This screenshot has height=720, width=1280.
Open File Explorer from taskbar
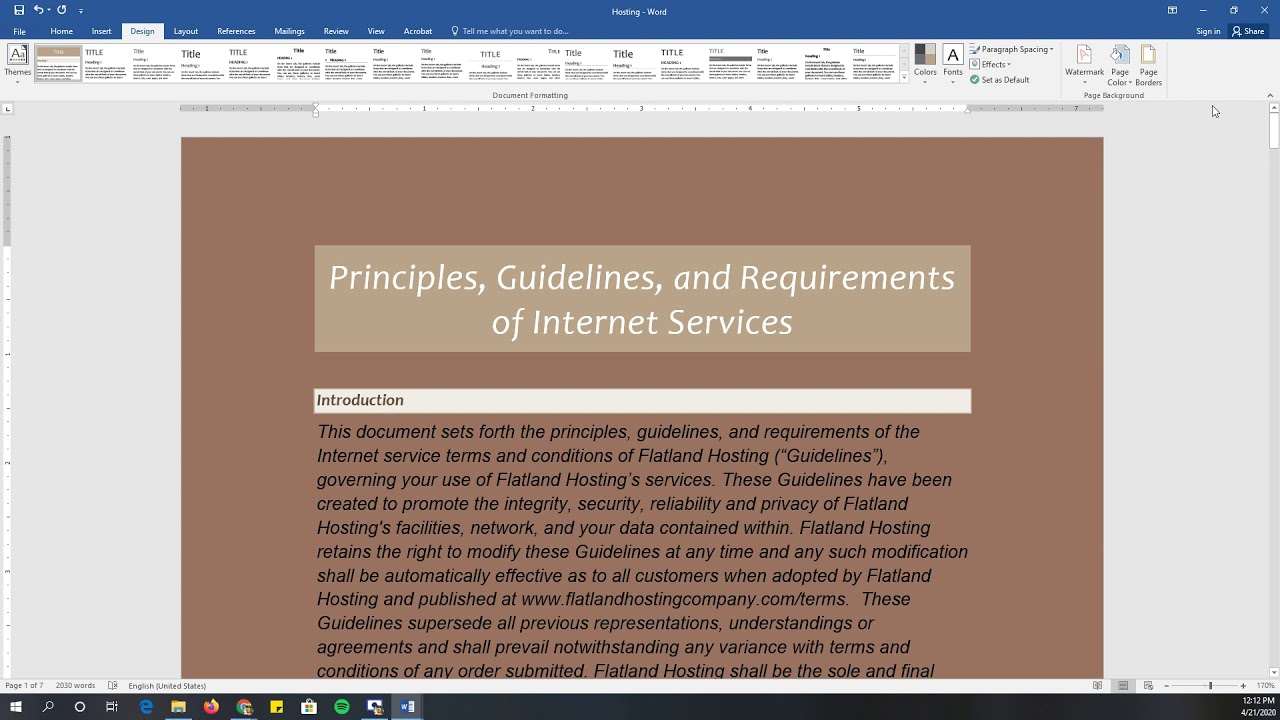(x=178, y=707)
